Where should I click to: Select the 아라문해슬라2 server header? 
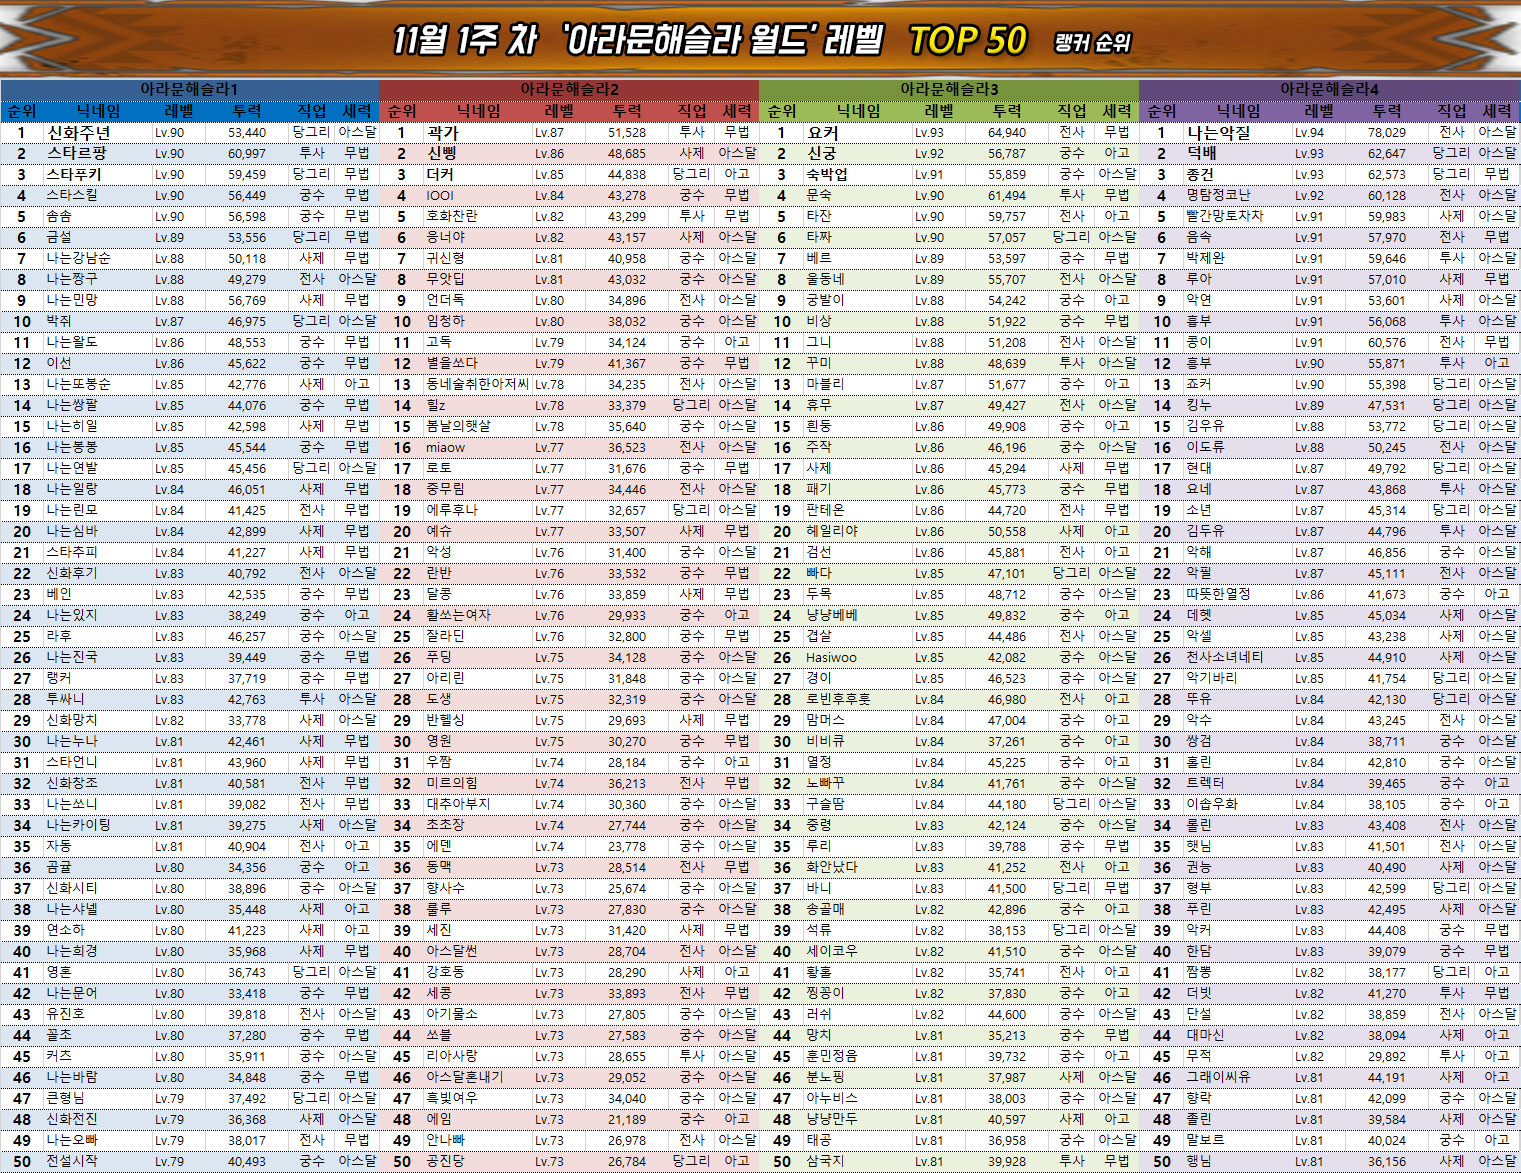(x=569, y=89)
